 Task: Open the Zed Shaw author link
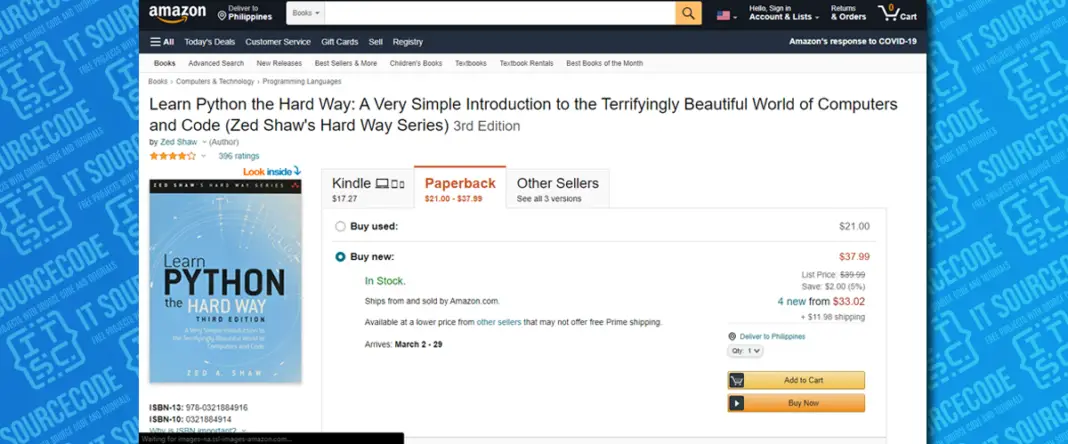[x=179, y=142]
